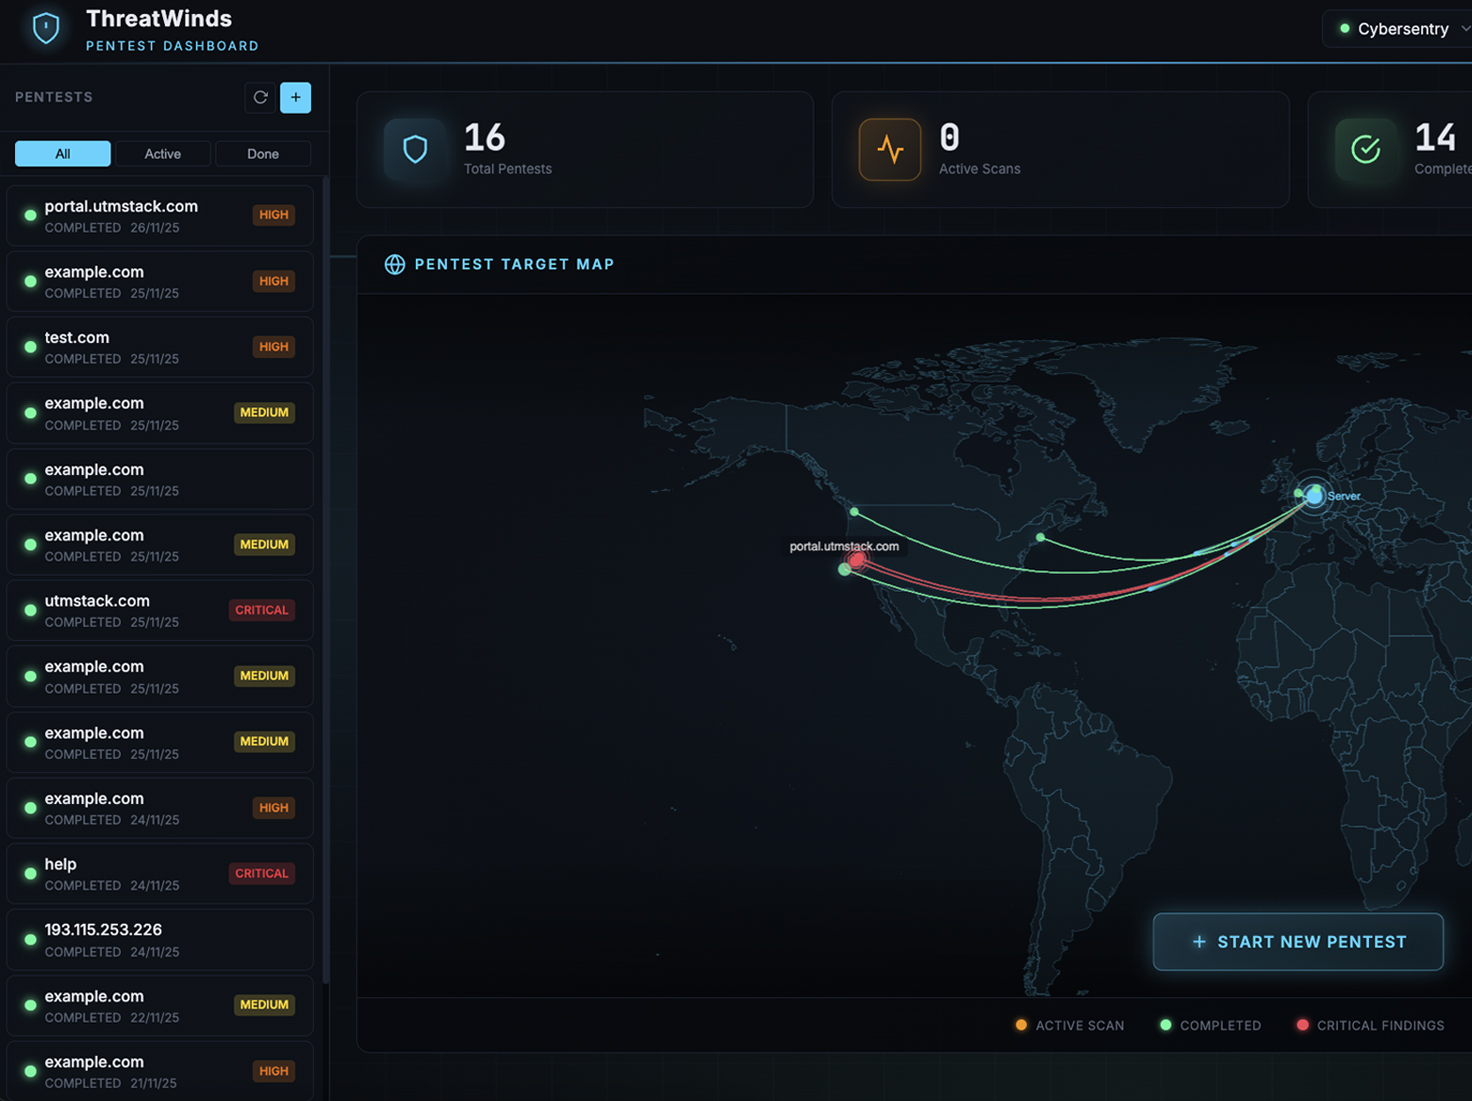The width and height of the screenshot is (1472, 1101).
Task: Click the Pentest Dashboard subtitle
Action: tap(172, 46)
